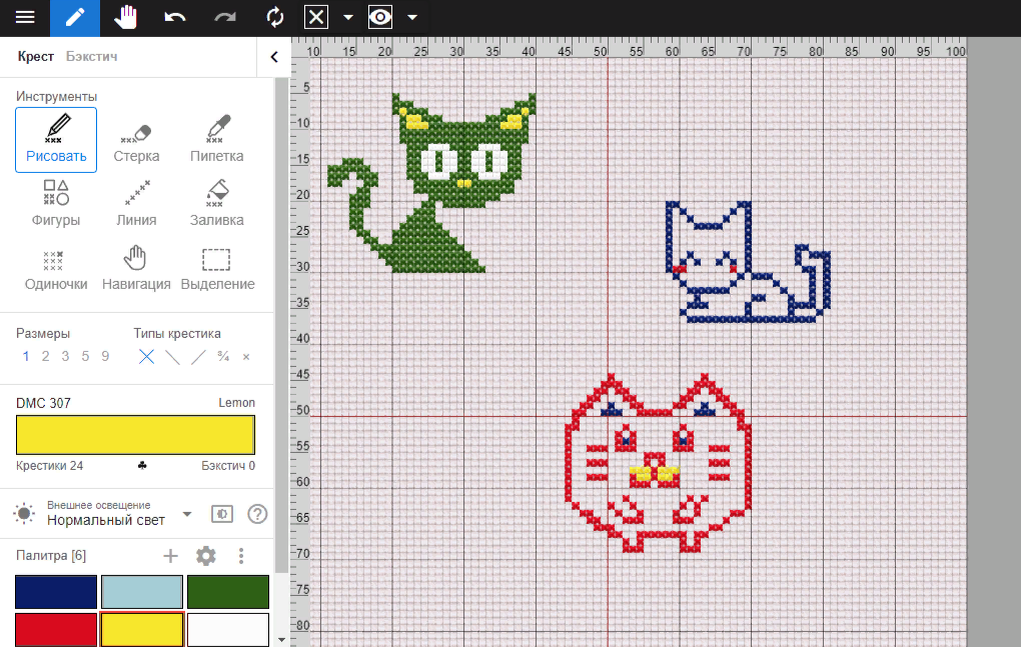The height and width of the screenshot is (647, 1021).
Task: Select the Стерка eraser tool
Action: (x=136, y=140)
